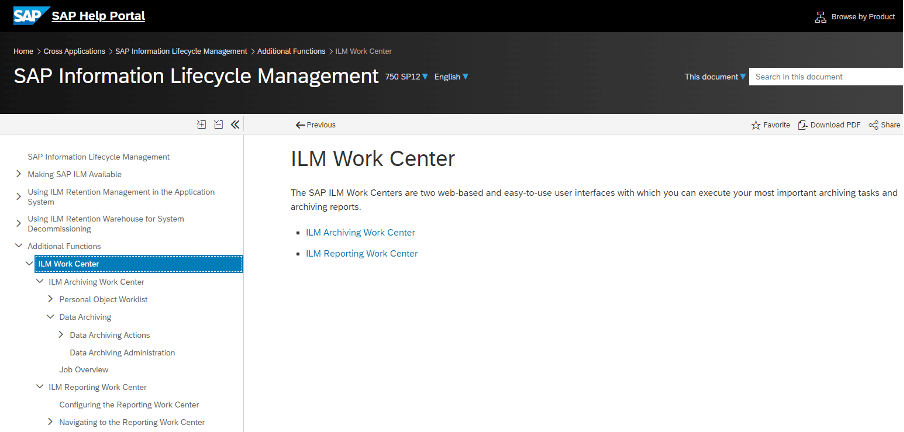
Task: Select Job Overview tree item
Action: 84,369
